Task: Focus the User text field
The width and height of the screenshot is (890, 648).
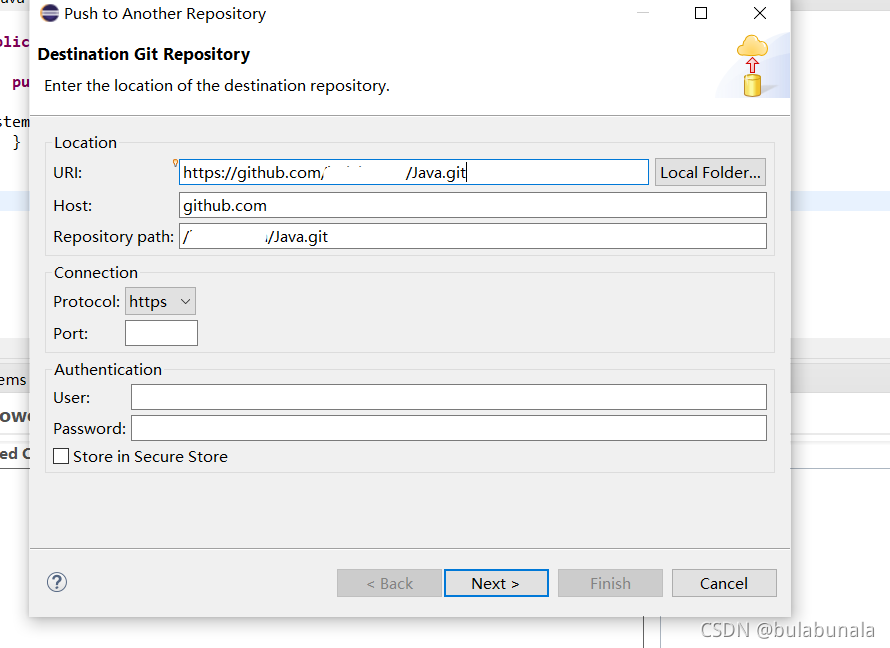Action: 448,397
